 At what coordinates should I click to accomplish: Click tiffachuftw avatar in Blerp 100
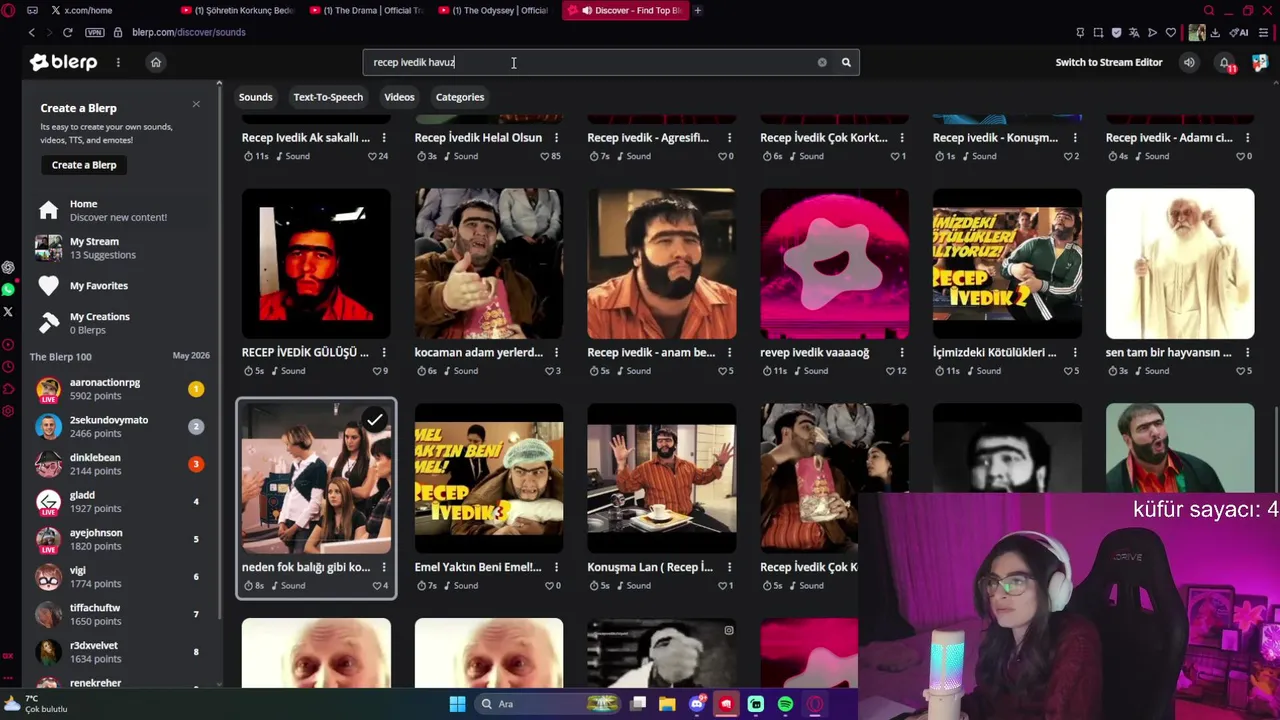(48, 614)
